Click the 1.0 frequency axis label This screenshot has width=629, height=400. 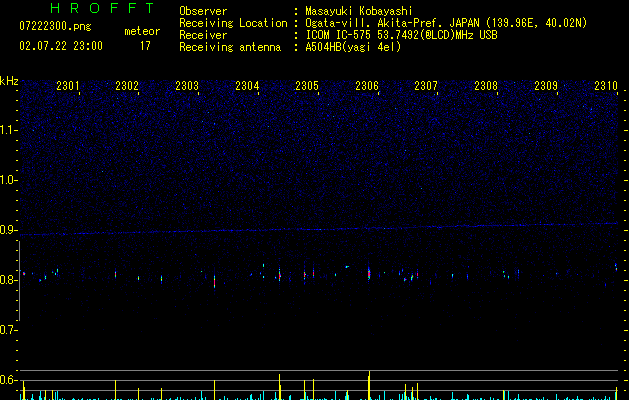click(x=9, y=180)
